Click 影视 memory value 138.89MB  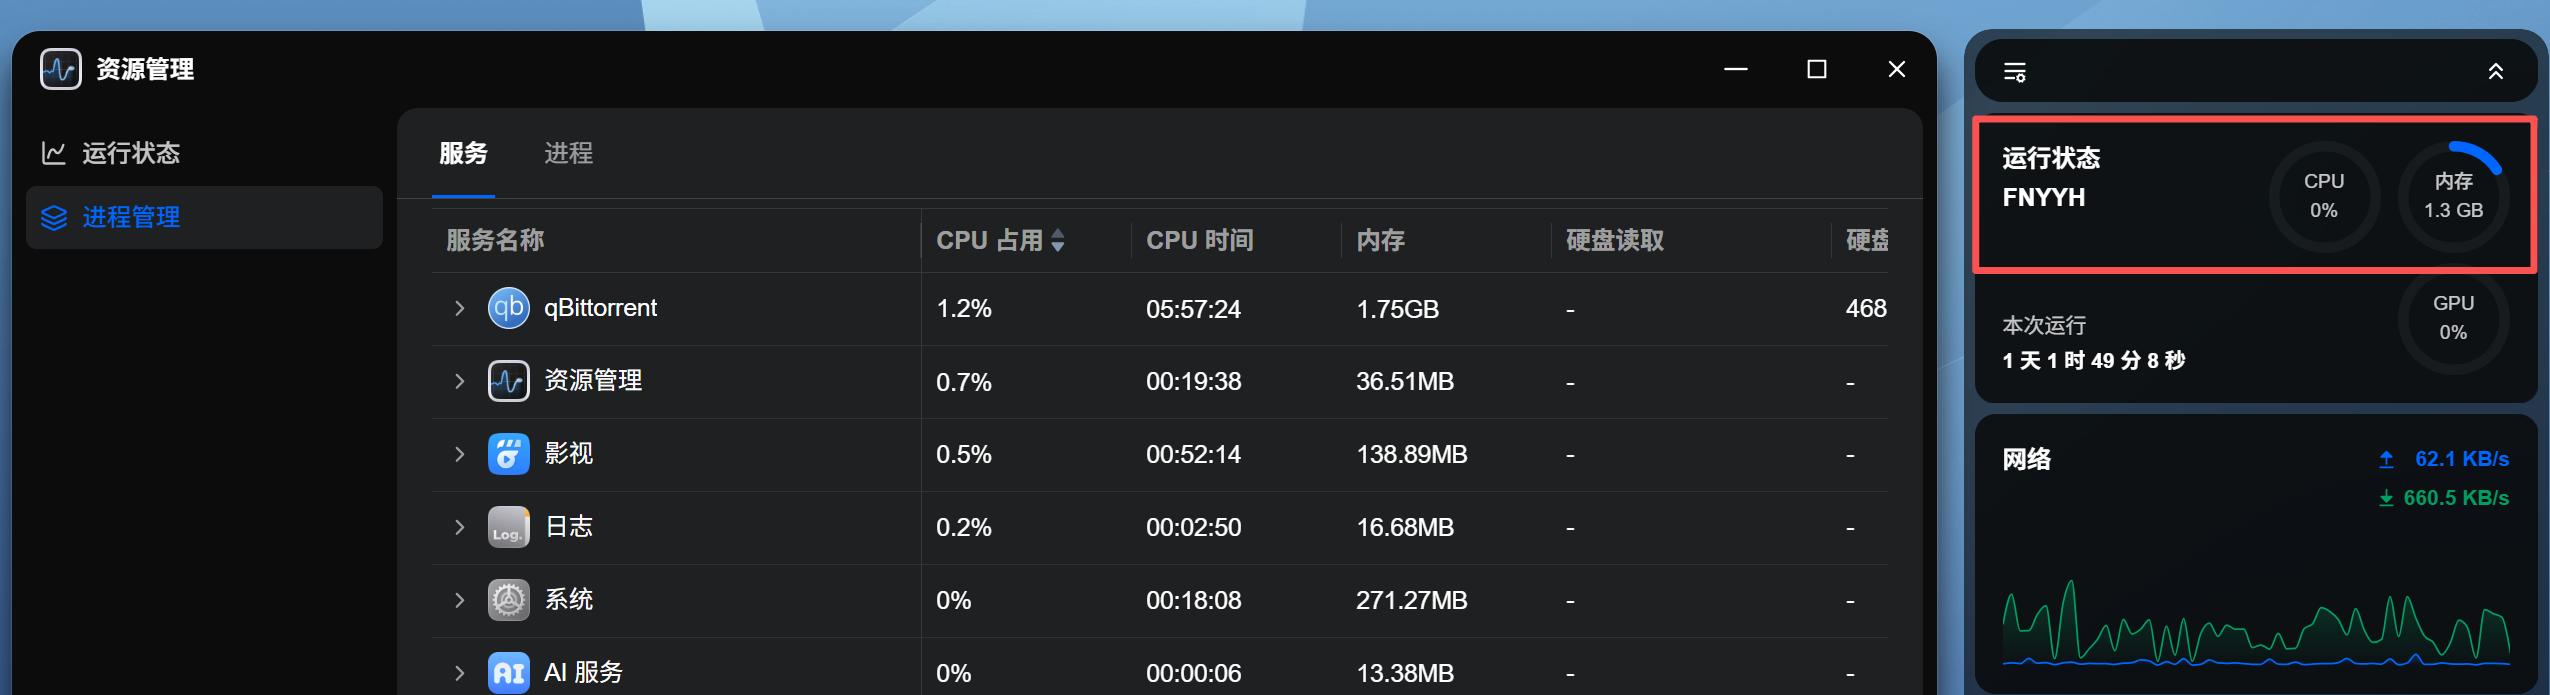1411,455
